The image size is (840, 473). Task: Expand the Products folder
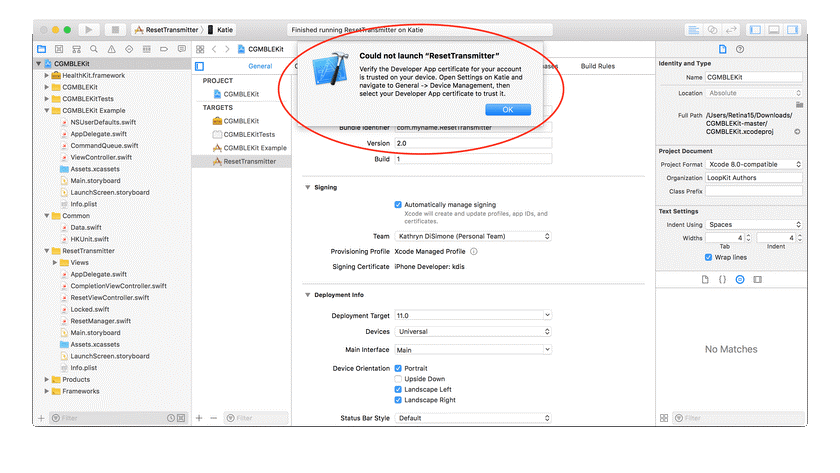point(47,379)
